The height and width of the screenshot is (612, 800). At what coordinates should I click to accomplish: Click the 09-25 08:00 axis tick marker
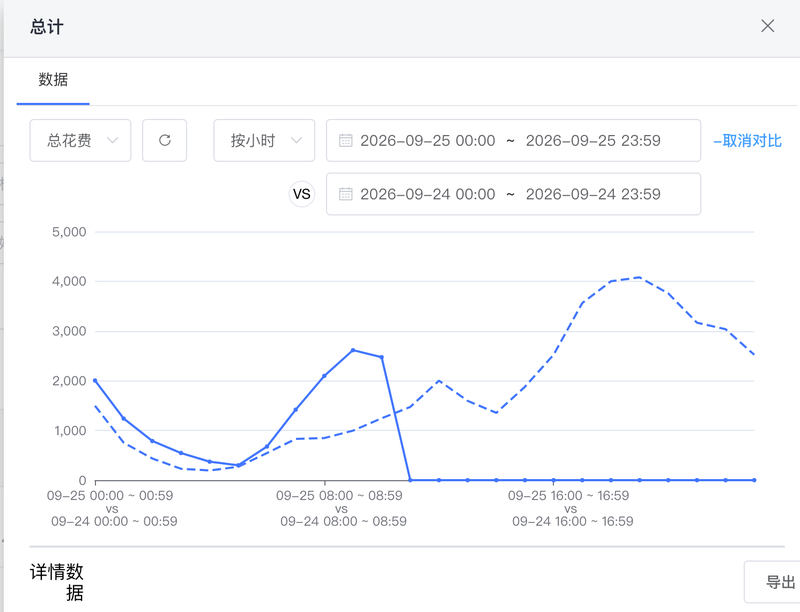click(x=324, y=482)
